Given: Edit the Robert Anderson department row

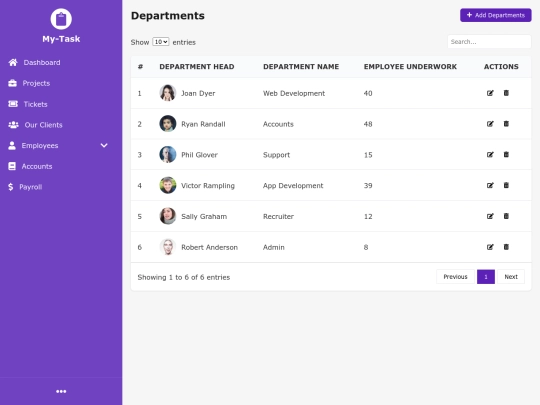Looking at the screenshot, I should pos(490,247).
